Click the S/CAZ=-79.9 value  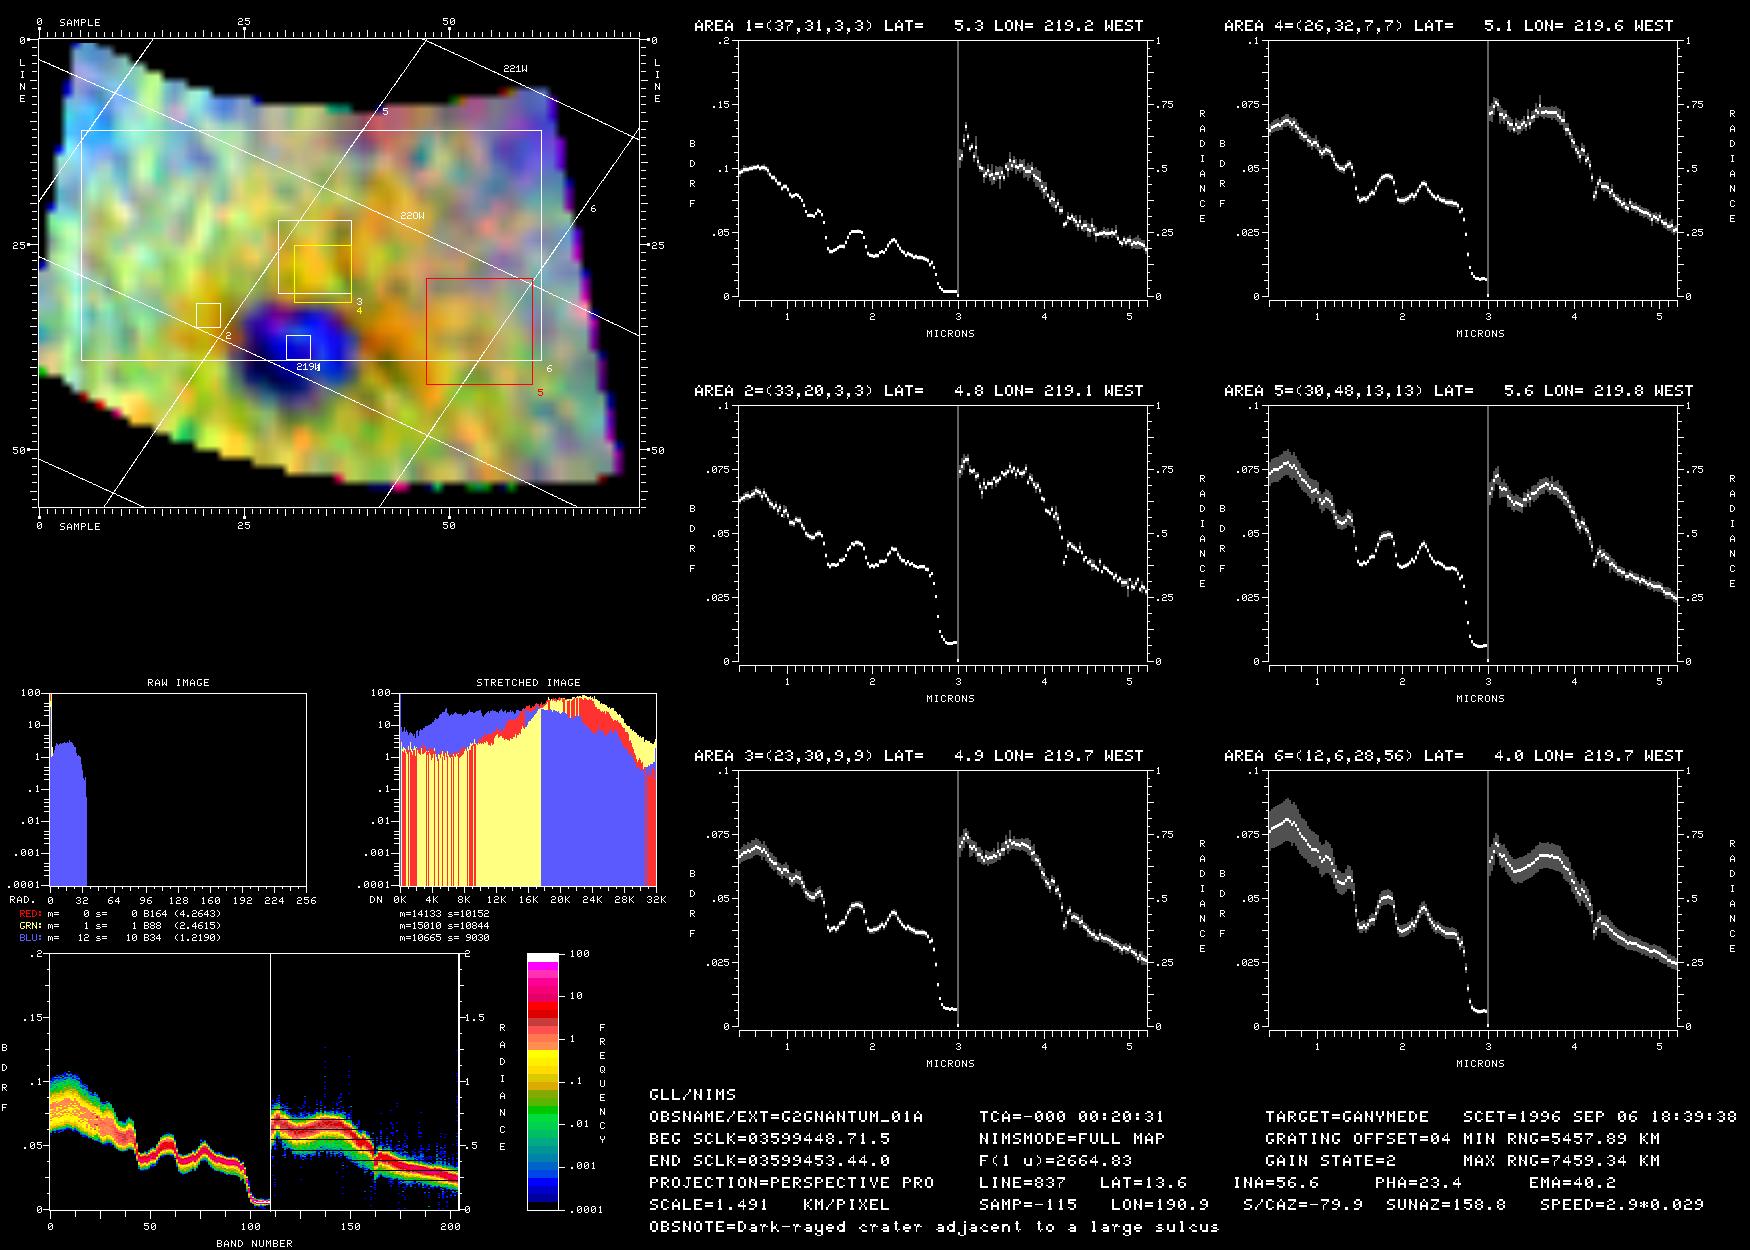[1302, 1205]
